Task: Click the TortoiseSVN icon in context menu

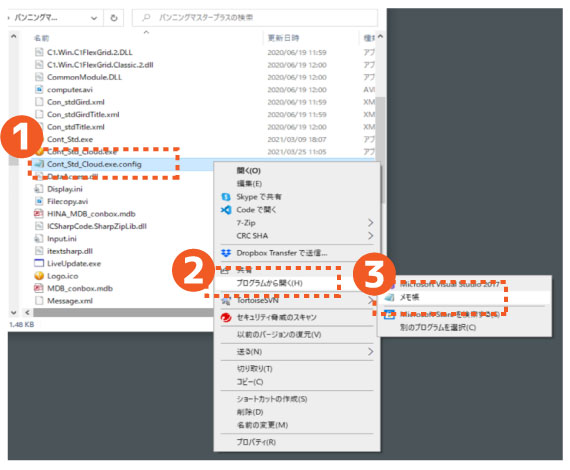Action: pyautogui.click(x=226, y=301)
